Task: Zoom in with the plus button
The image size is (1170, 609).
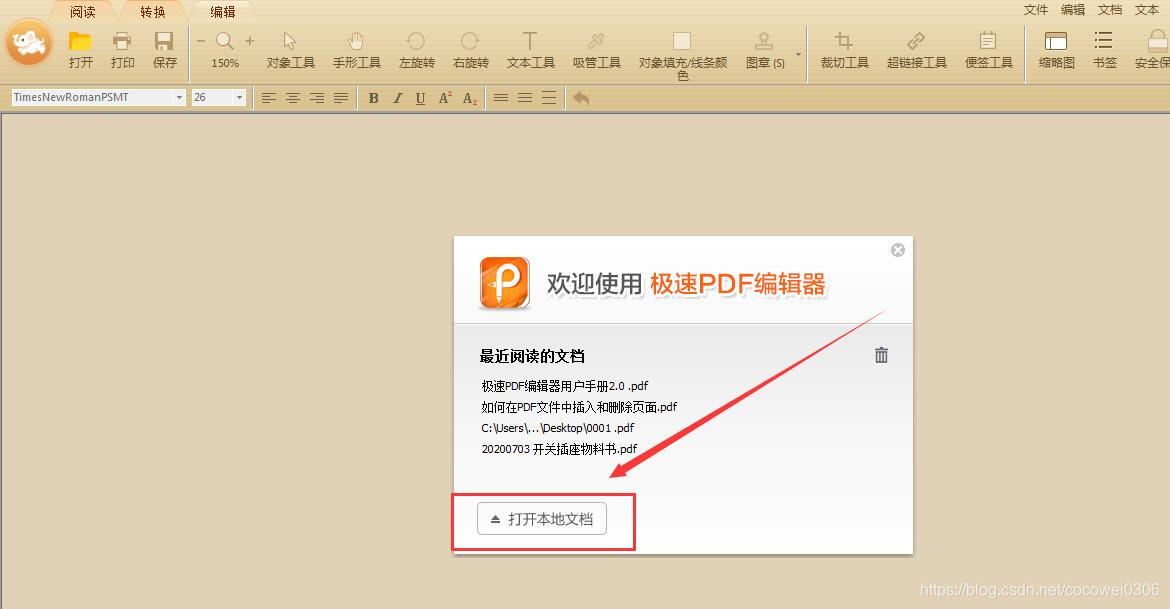Action: (x=250, y=41)
